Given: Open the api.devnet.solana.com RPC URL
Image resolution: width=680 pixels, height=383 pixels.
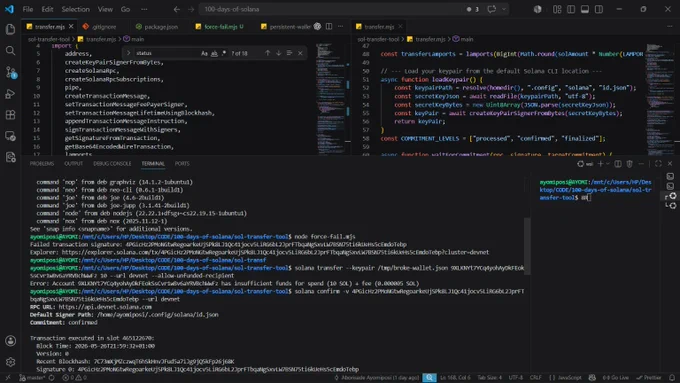Looking at the screenshot, I should [105, 307].
